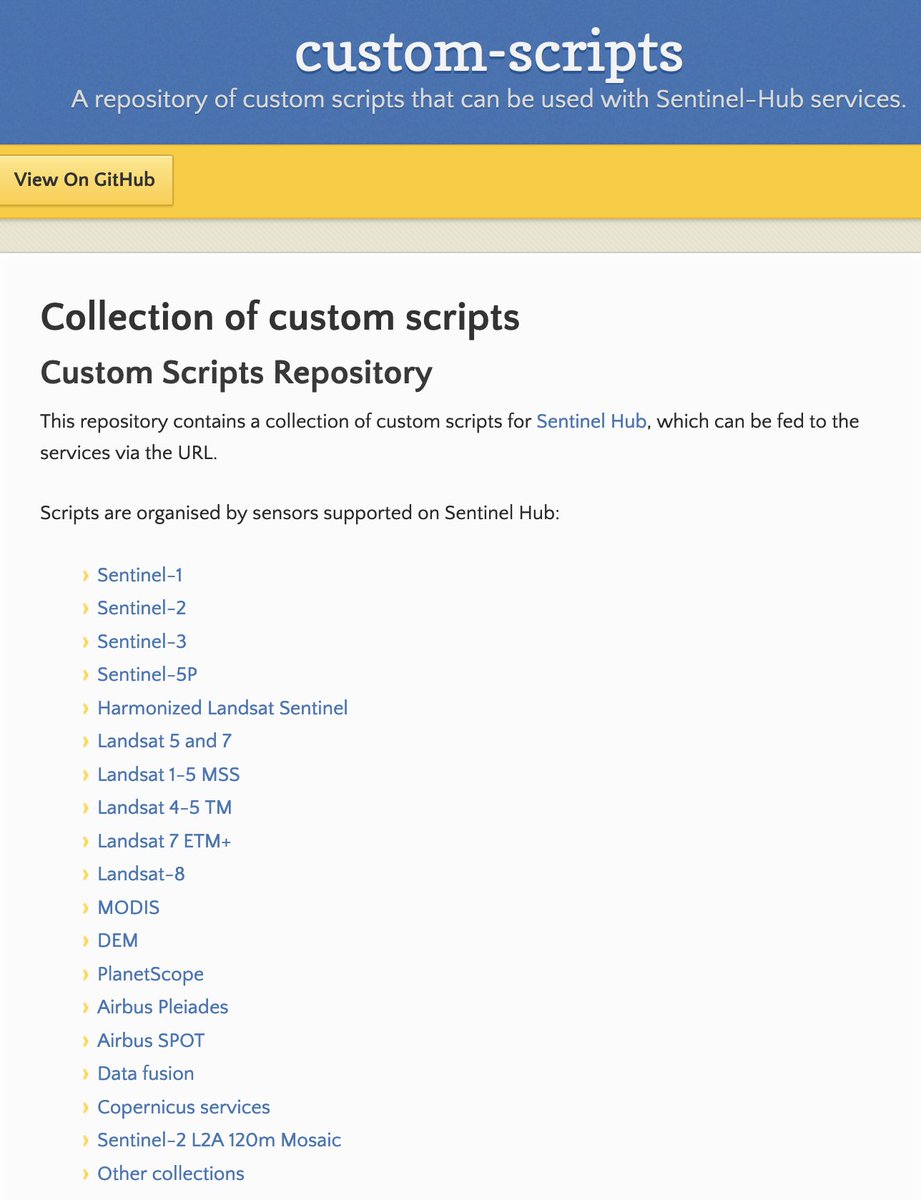Click the custom-scripts page title
Screen dimensions: 921x1200
(x=489, y=52)
